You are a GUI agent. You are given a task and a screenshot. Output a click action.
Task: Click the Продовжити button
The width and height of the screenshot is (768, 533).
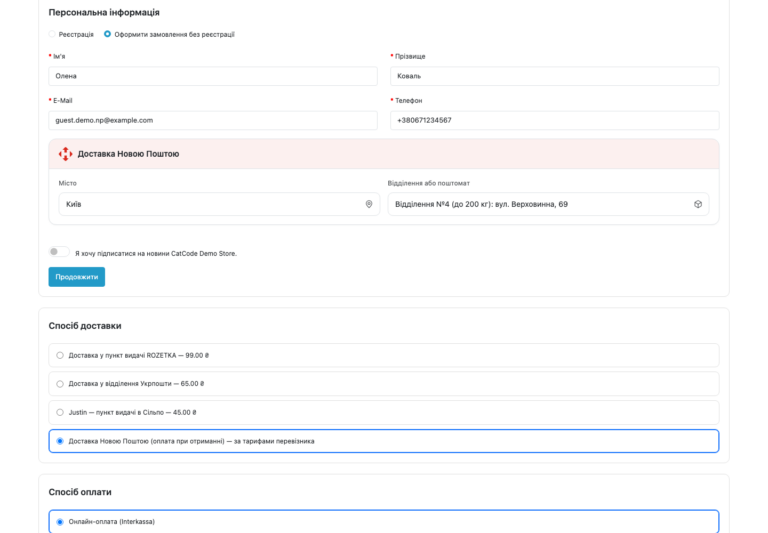coord(76,277)
